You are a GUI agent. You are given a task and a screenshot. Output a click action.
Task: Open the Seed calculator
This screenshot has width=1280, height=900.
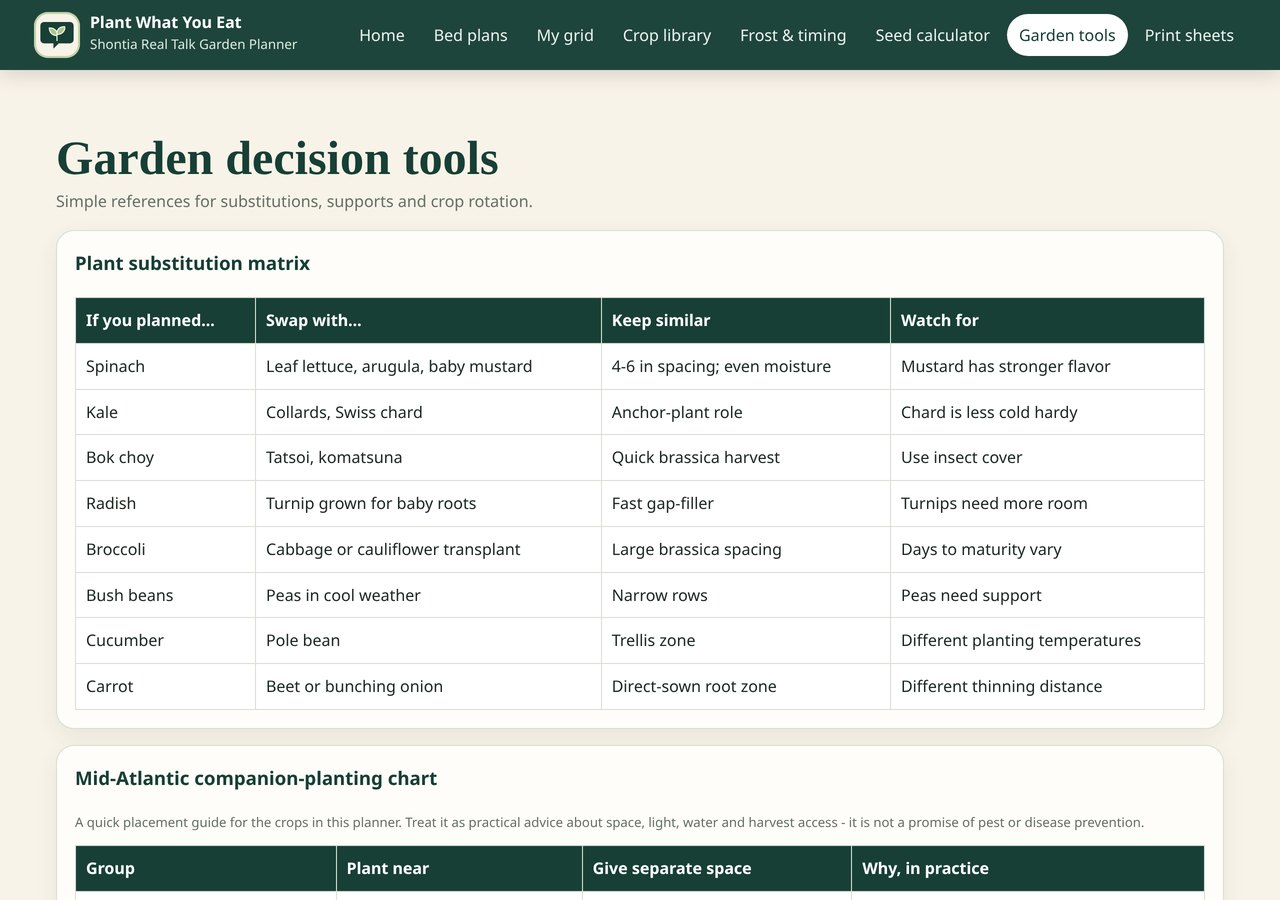(932, 35)
